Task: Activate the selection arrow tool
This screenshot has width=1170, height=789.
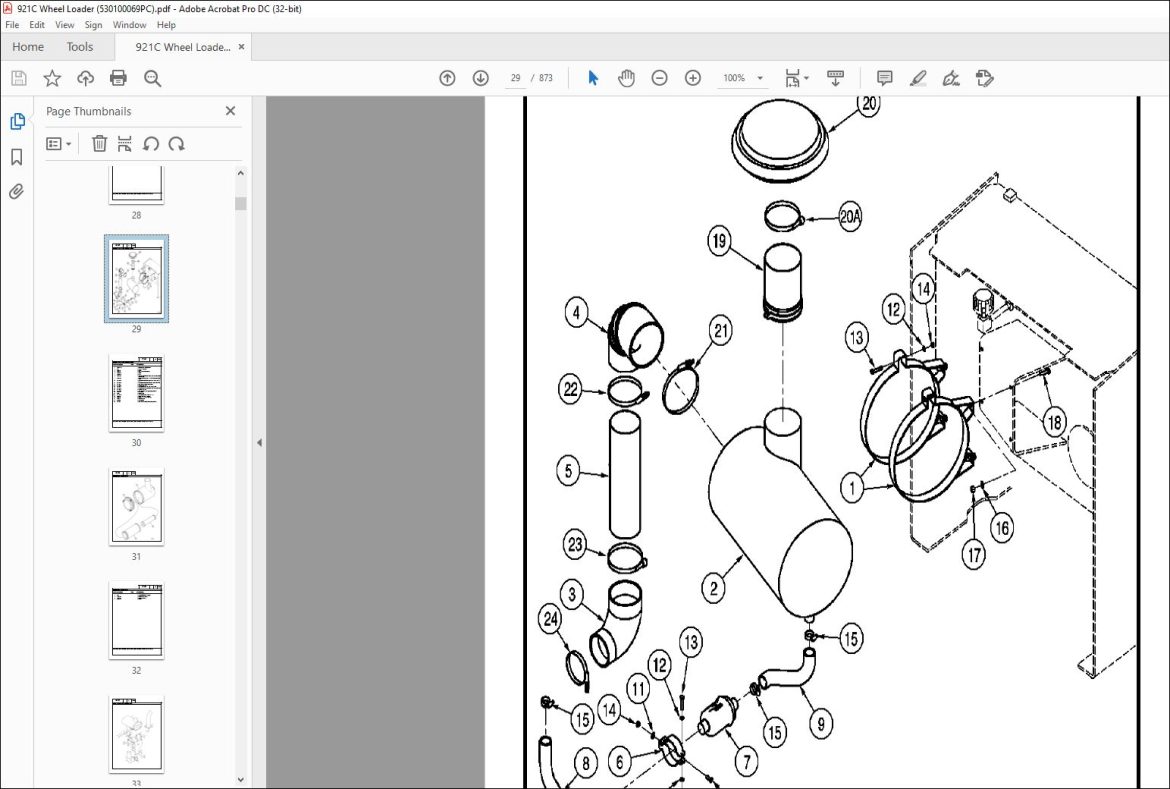Action: (593, 78)
